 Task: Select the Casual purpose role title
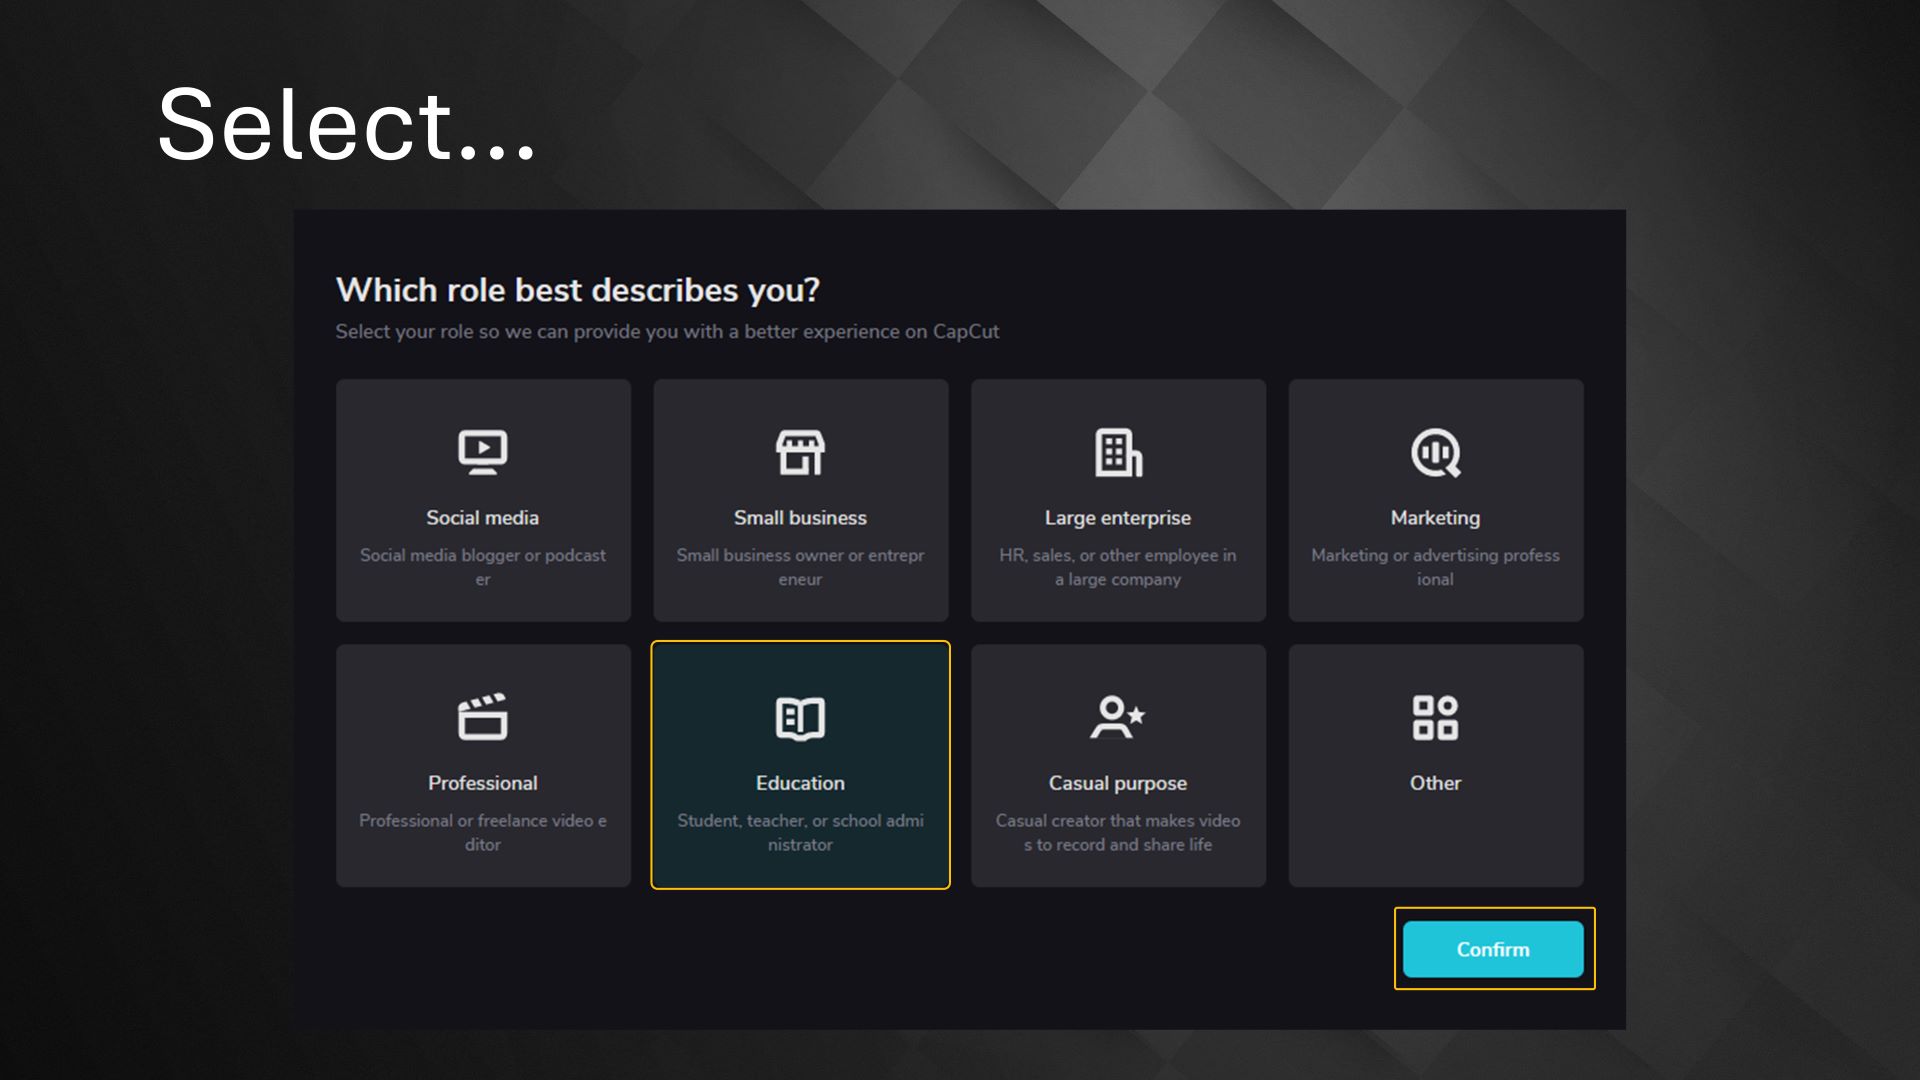[1117, 783]
